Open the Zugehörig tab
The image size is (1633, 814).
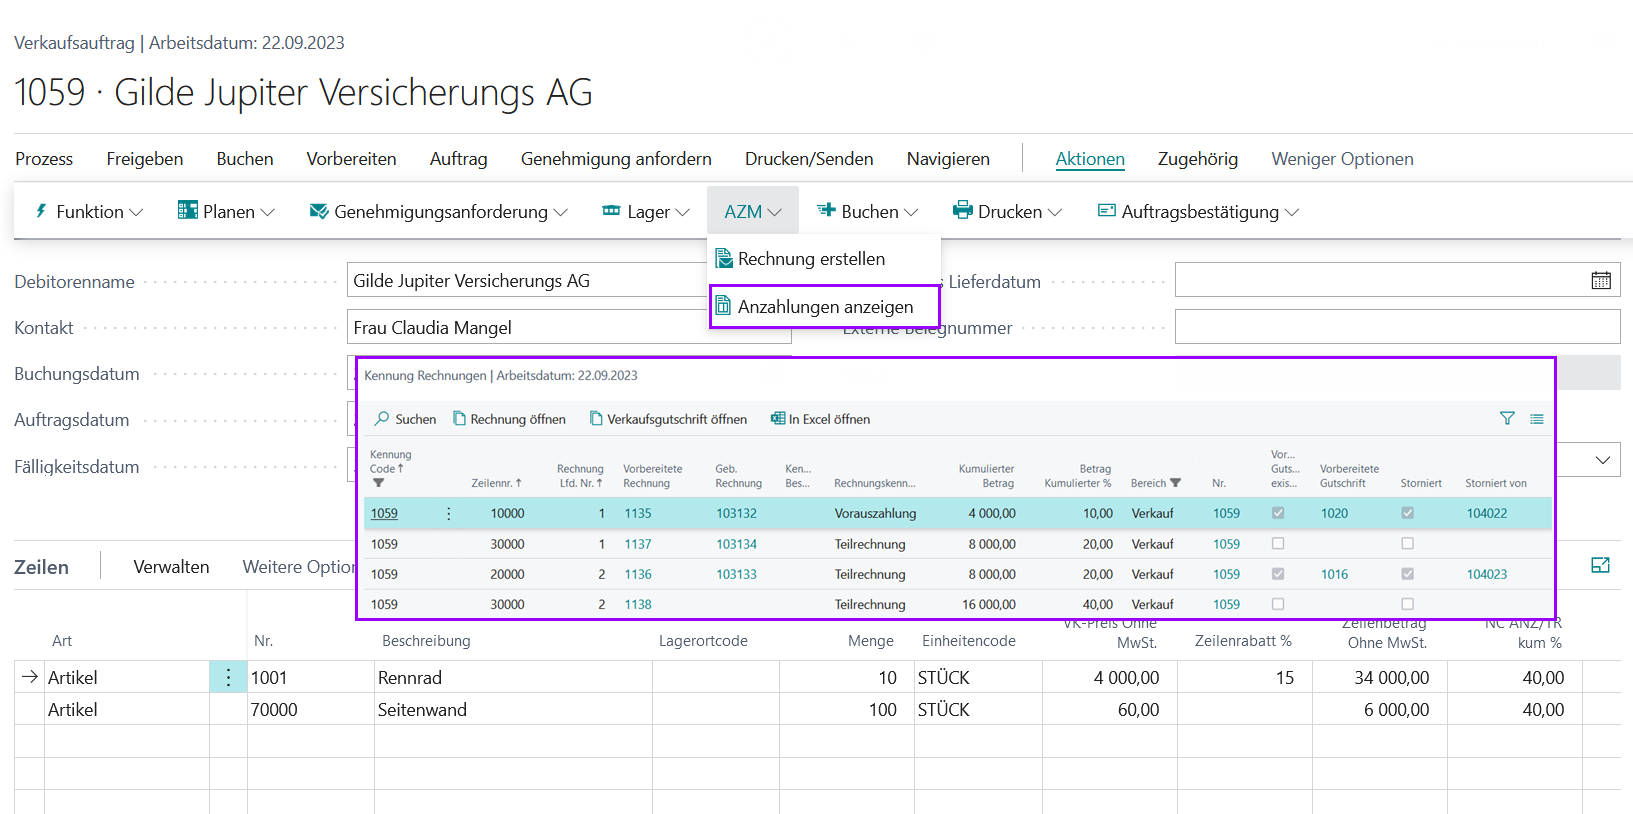click(x=1198, y=159)
